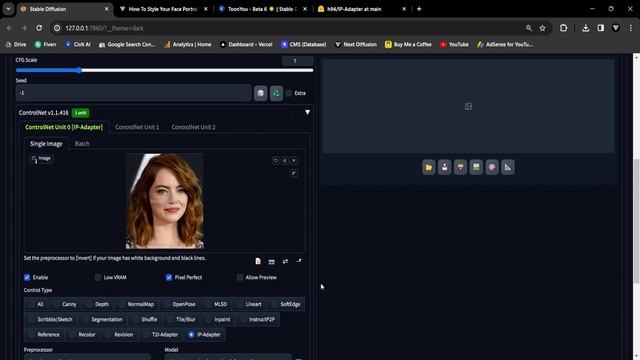This screenshot has height=360, width=640.
Task: Toggle the Enable checkbox
Action: 27,278
